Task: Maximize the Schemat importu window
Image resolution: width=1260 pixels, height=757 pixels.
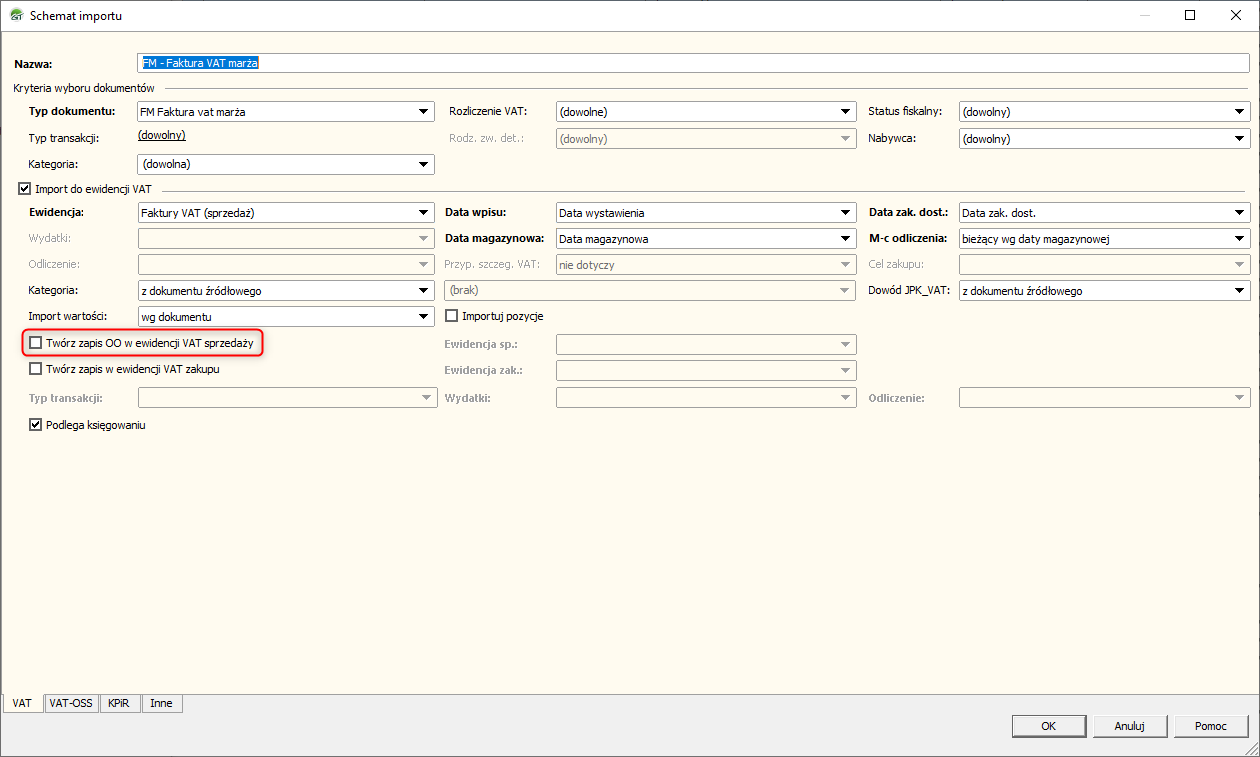Action: coord(1190,16)
